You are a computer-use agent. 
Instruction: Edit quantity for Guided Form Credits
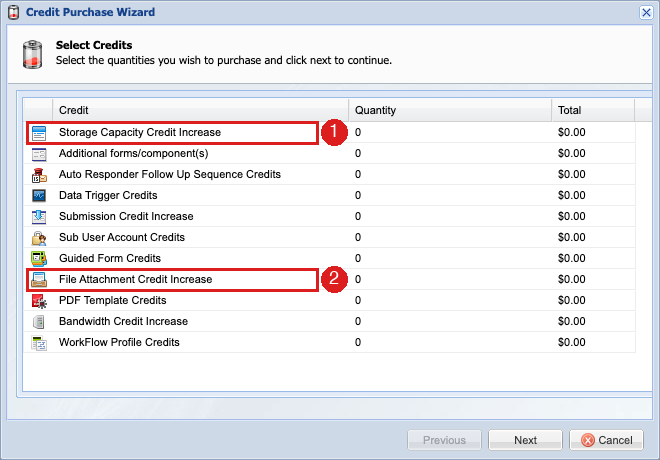[x=450, y=258]
